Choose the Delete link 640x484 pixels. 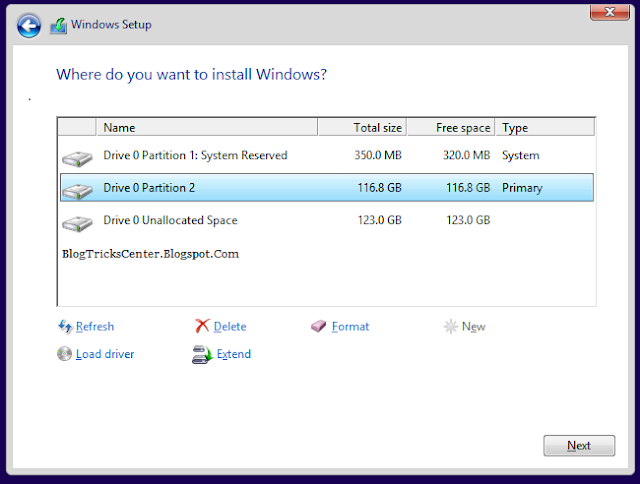(x=230, y=326)
